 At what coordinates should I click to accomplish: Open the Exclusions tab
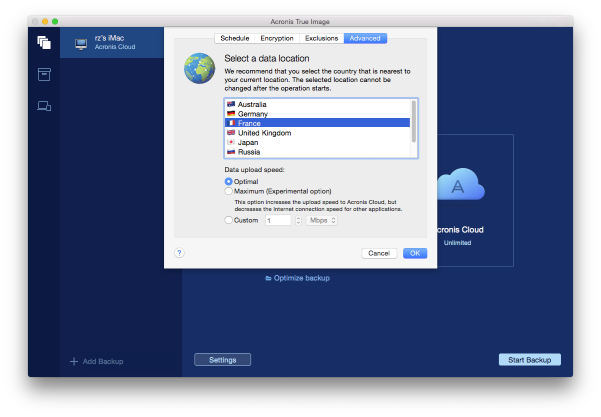click(321, 38)
